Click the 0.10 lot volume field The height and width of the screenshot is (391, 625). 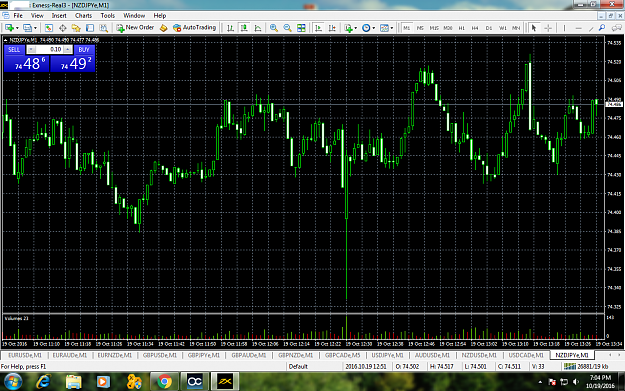tap(49, 49)
